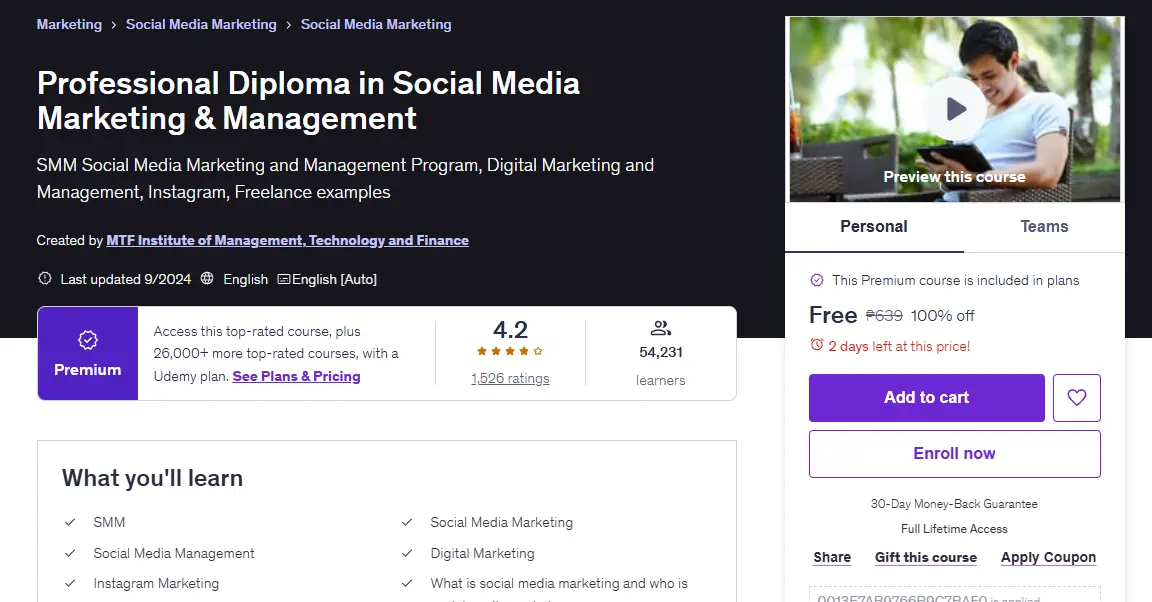Click the Preview this course label

[x=954, y=177]
